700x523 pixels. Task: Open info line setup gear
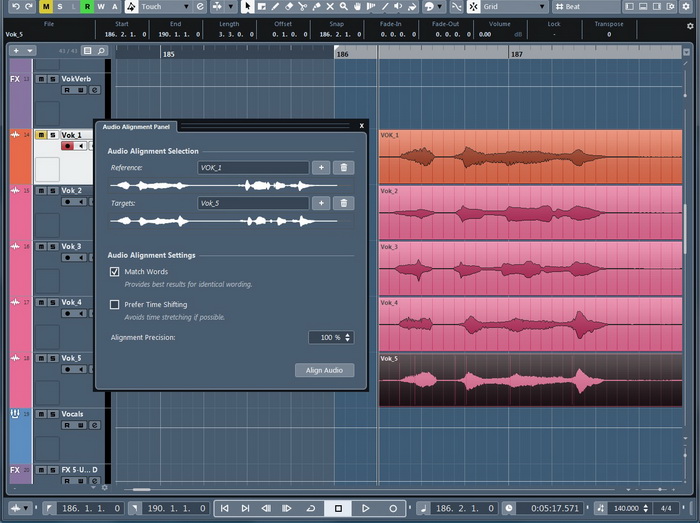tap(690, 26)
